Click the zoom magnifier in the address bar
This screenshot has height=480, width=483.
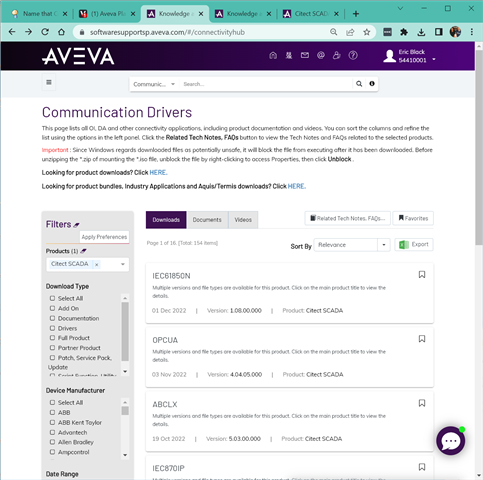[333, 32]
